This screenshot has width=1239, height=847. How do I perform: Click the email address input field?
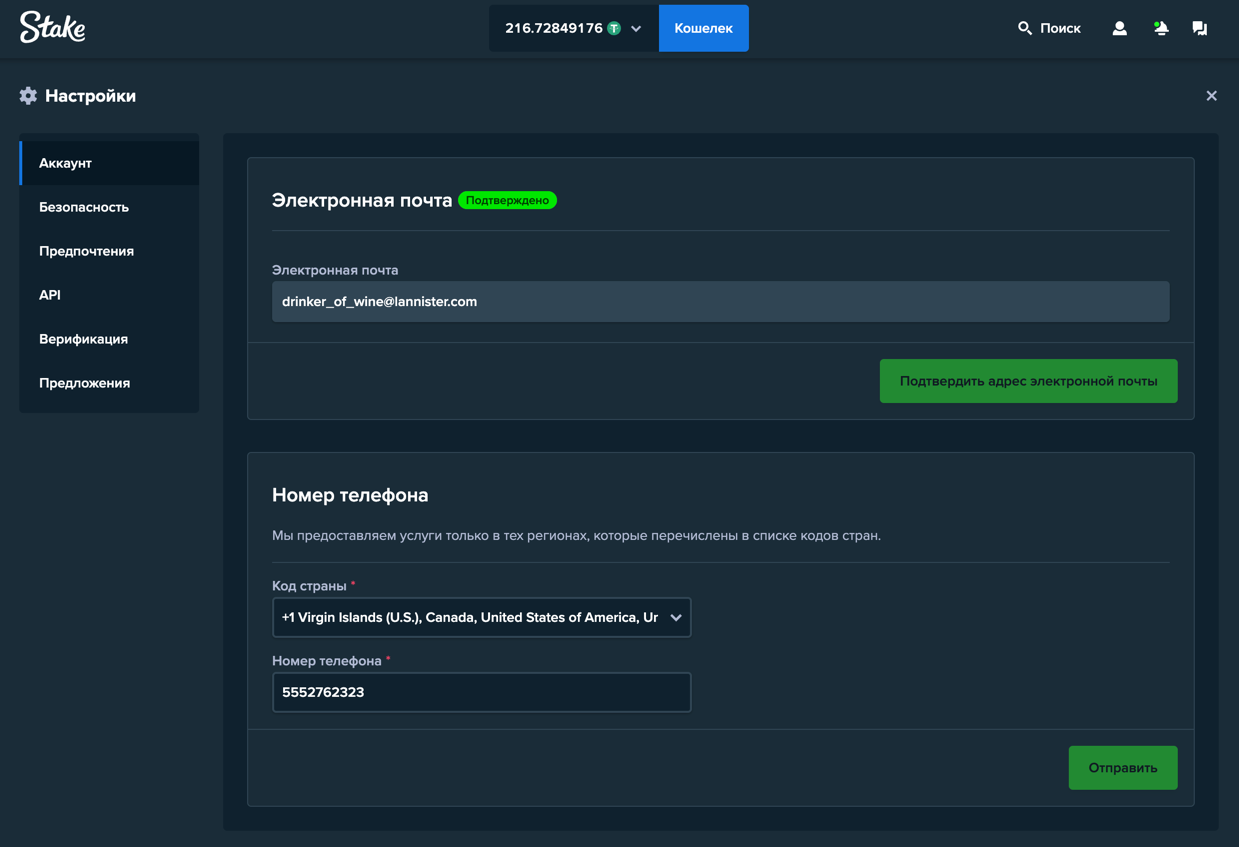[x=721, y=301]
